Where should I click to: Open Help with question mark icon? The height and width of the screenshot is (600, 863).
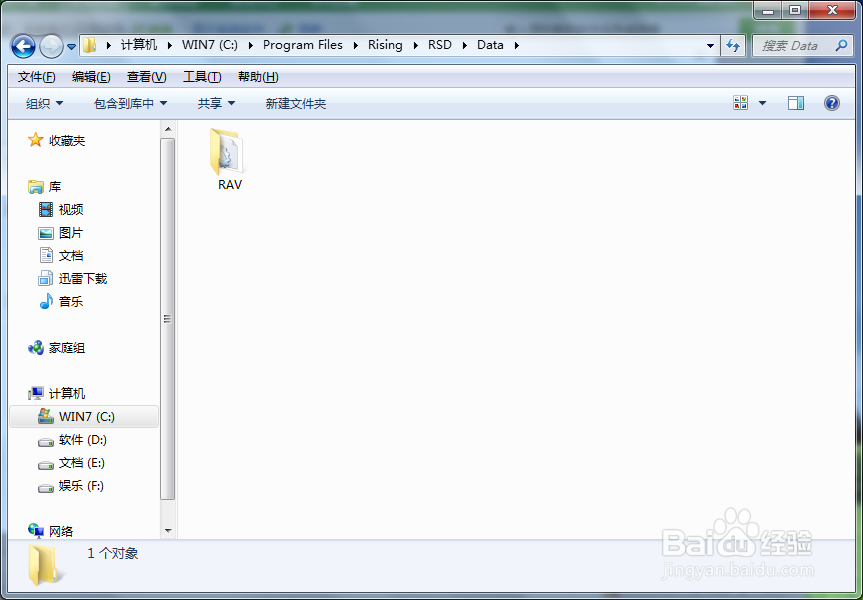[832, 103]
